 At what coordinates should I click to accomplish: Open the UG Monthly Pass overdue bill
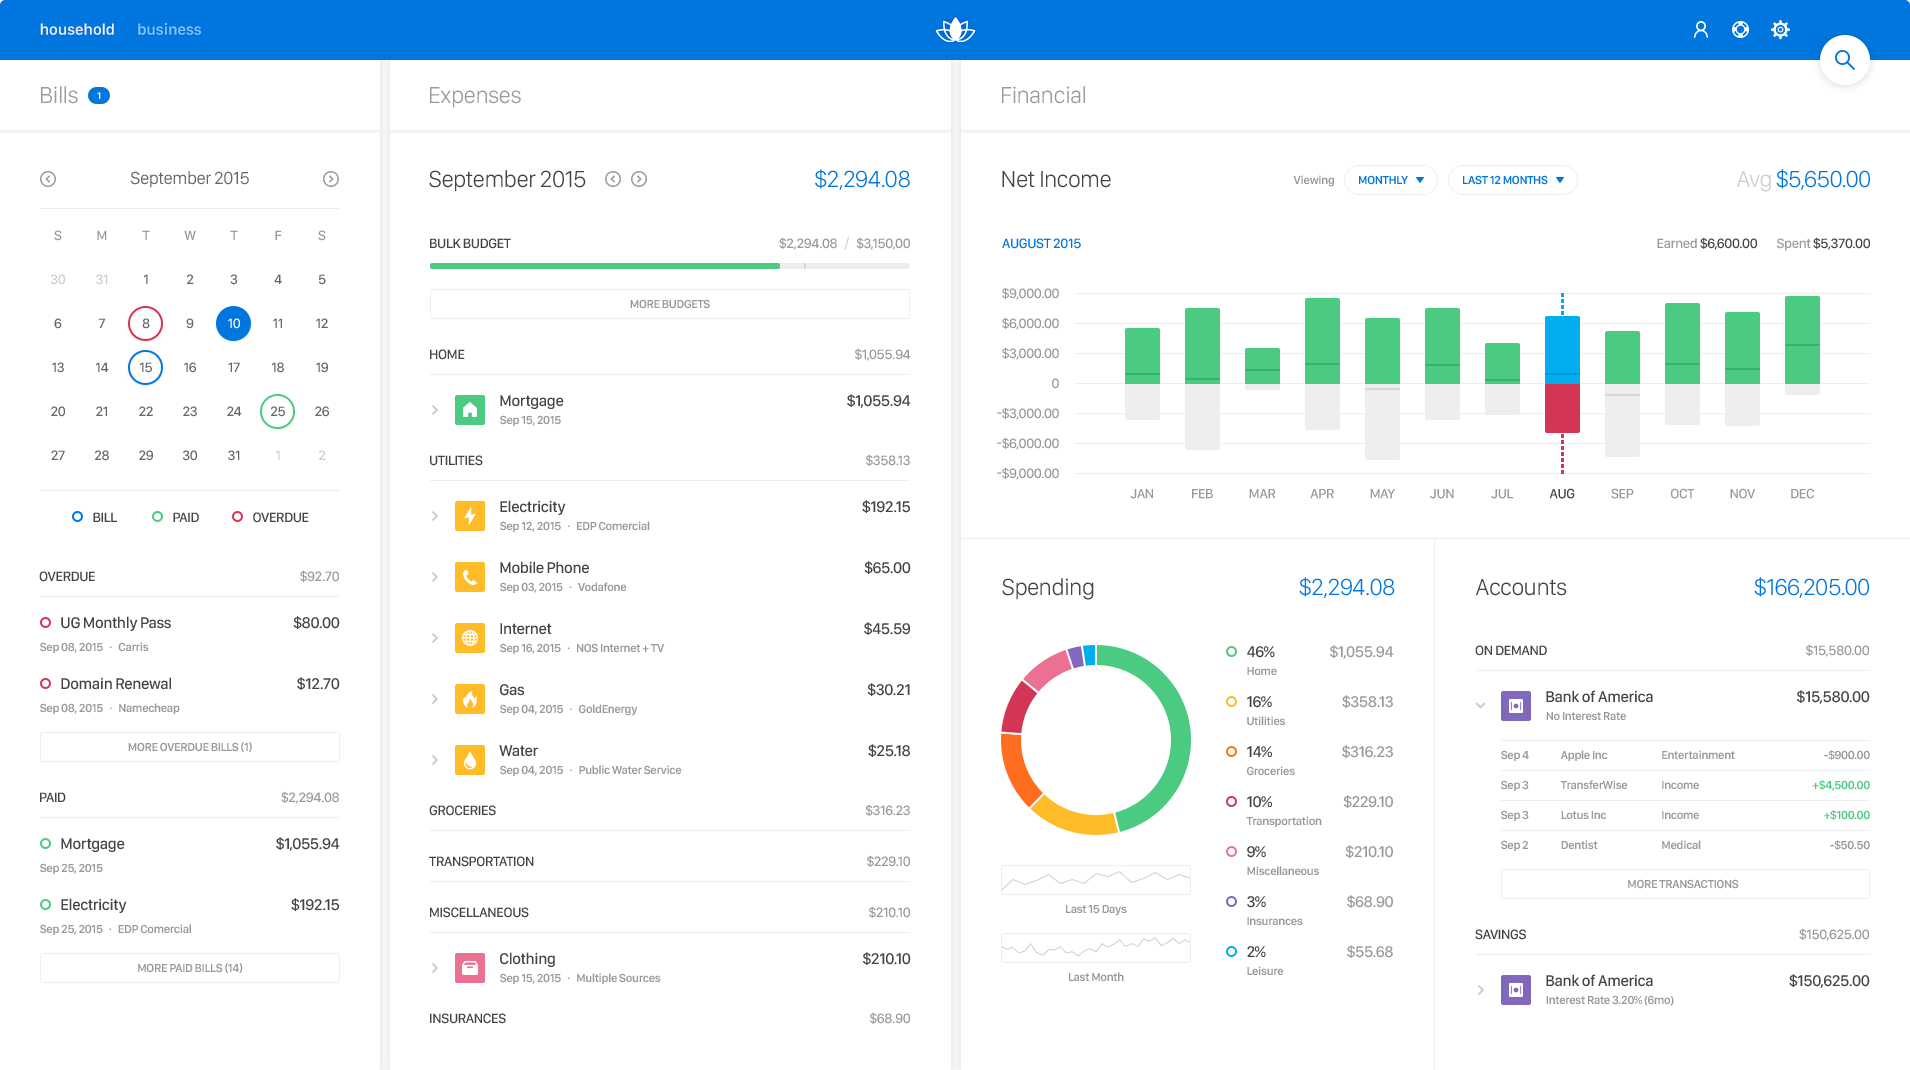click(x=190, y=634)
